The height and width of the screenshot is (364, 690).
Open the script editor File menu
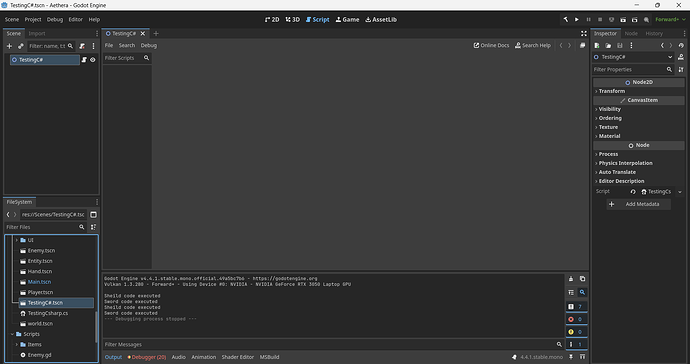109,45
